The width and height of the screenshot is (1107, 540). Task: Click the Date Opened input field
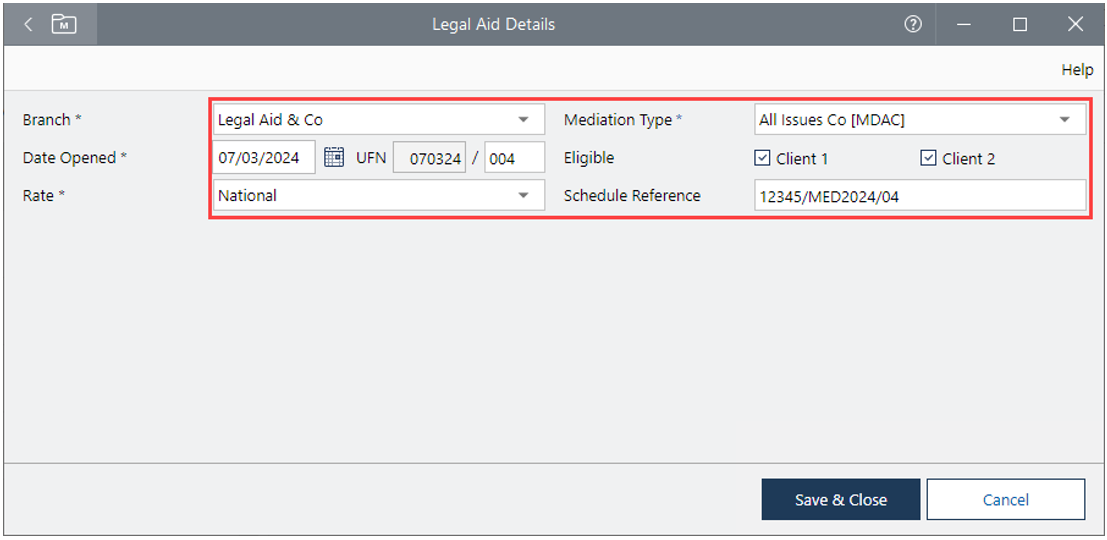264,158
